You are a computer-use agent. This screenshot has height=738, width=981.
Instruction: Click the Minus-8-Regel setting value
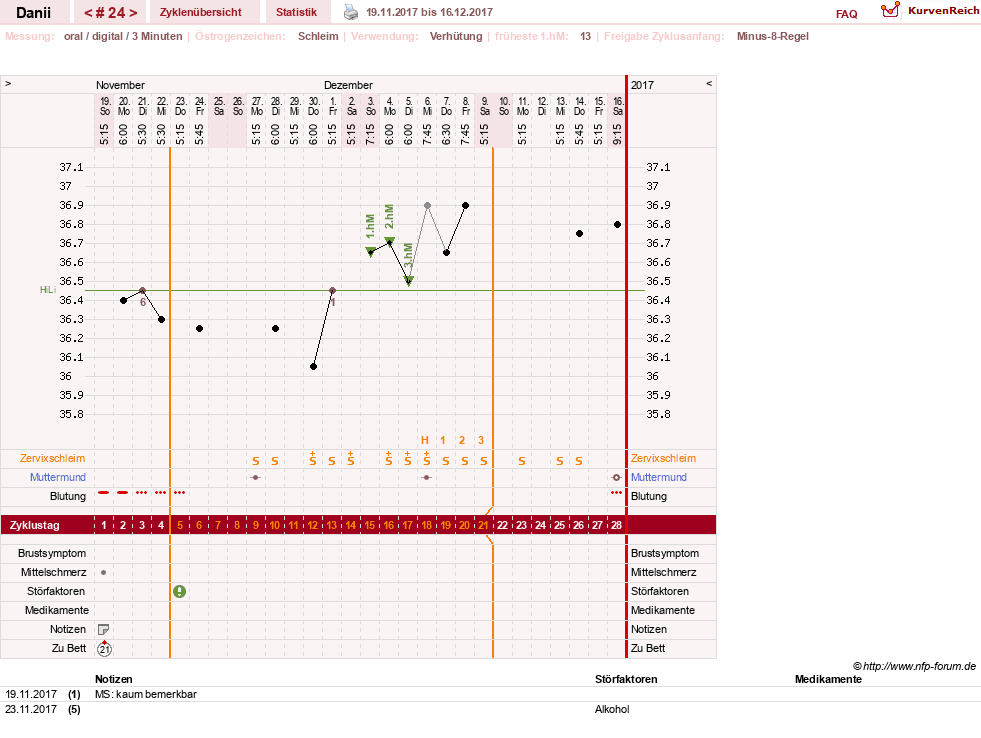pyautogui.click(x=773, y=36)
